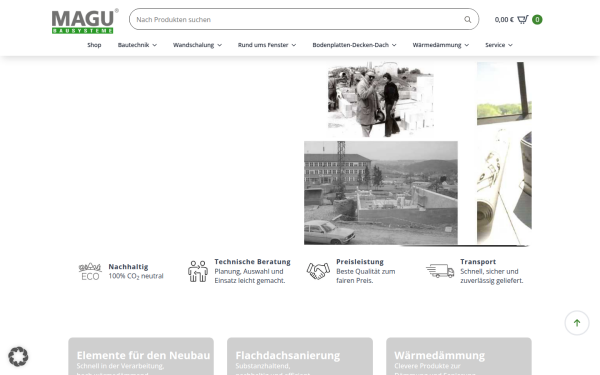Click 'Planung, Auswahl und Einsatz leicht gemacht.'

[x=250, y=276]
